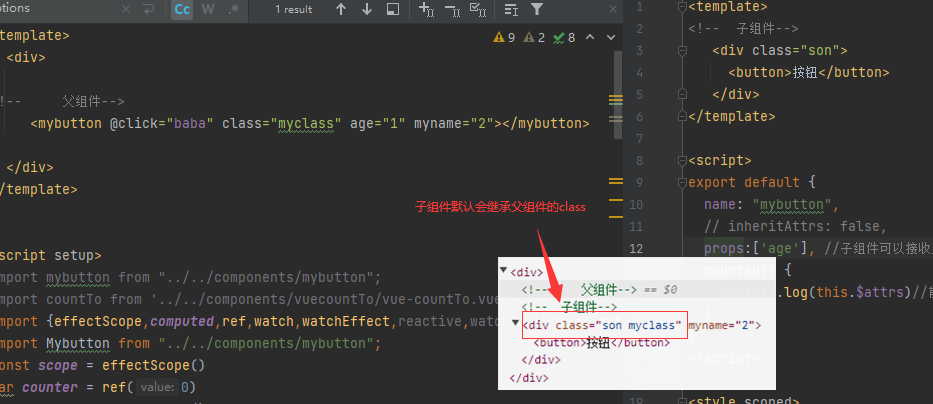
Task: Jump to previous highlighted error
Action: (x=590, y=37)
